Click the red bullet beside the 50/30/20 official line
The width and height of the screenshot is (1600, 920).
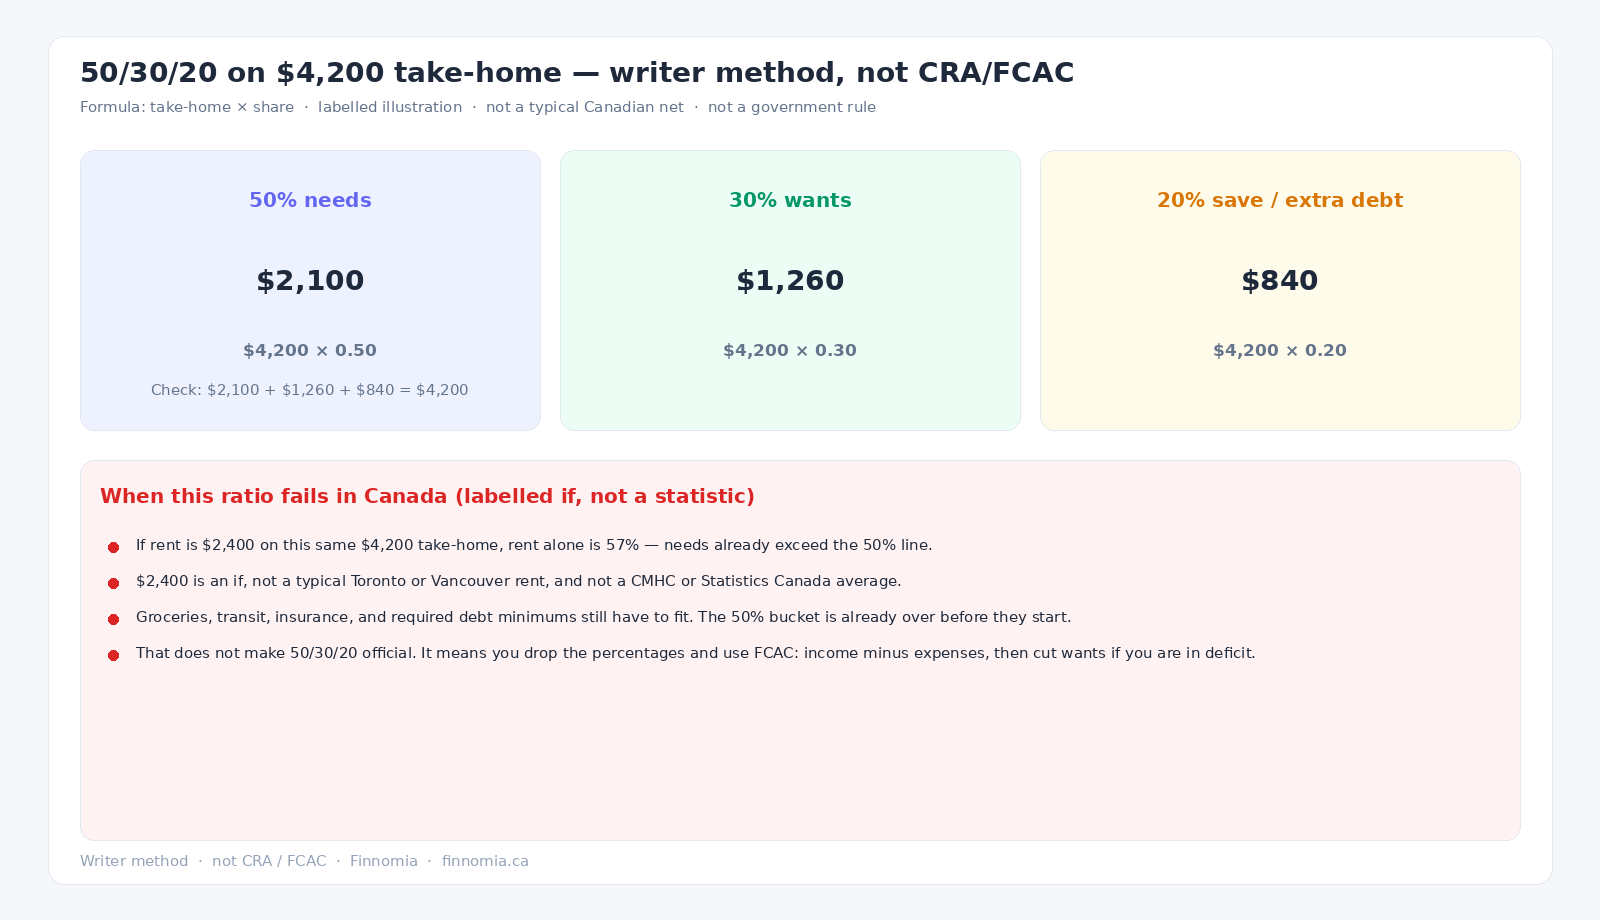pyautogui.click(x=114, y=655)
